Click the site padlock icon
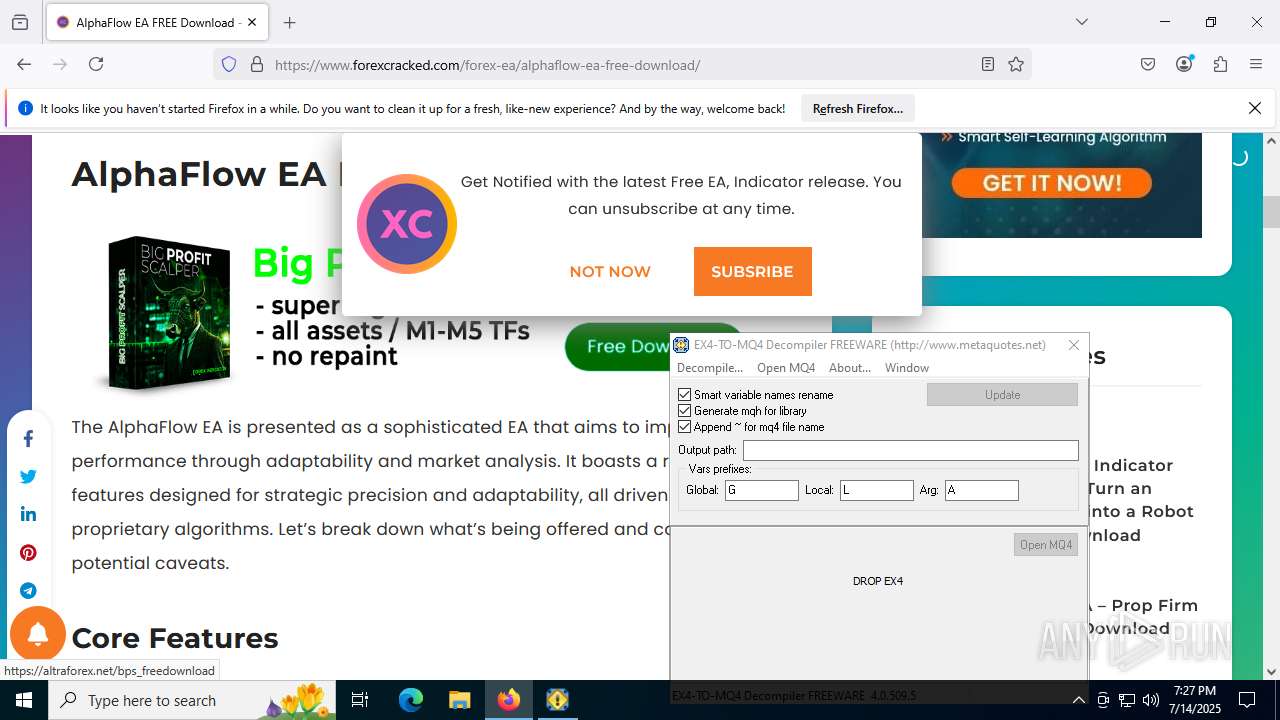Screen dimensions: 1280x720 [x=257, y=64]
